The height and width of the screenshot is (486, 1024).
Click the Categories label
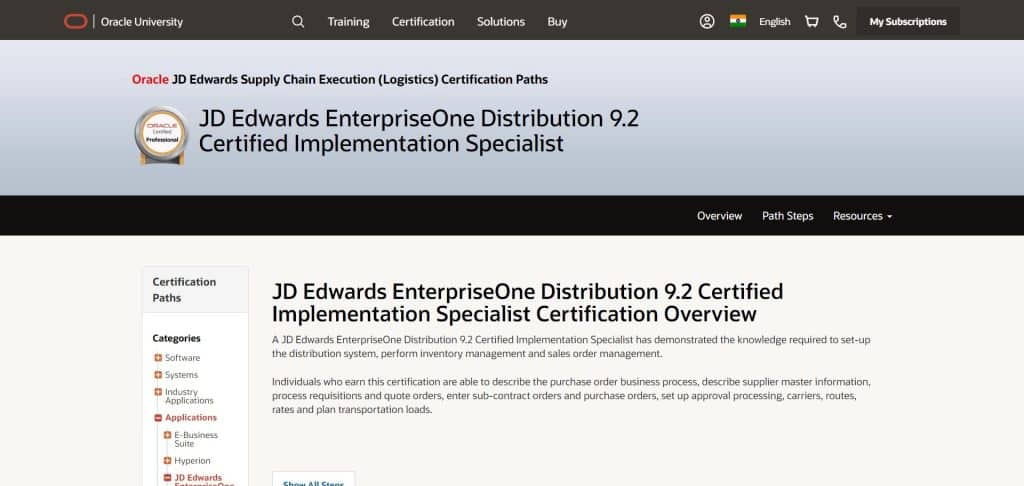tap(176, 338)
